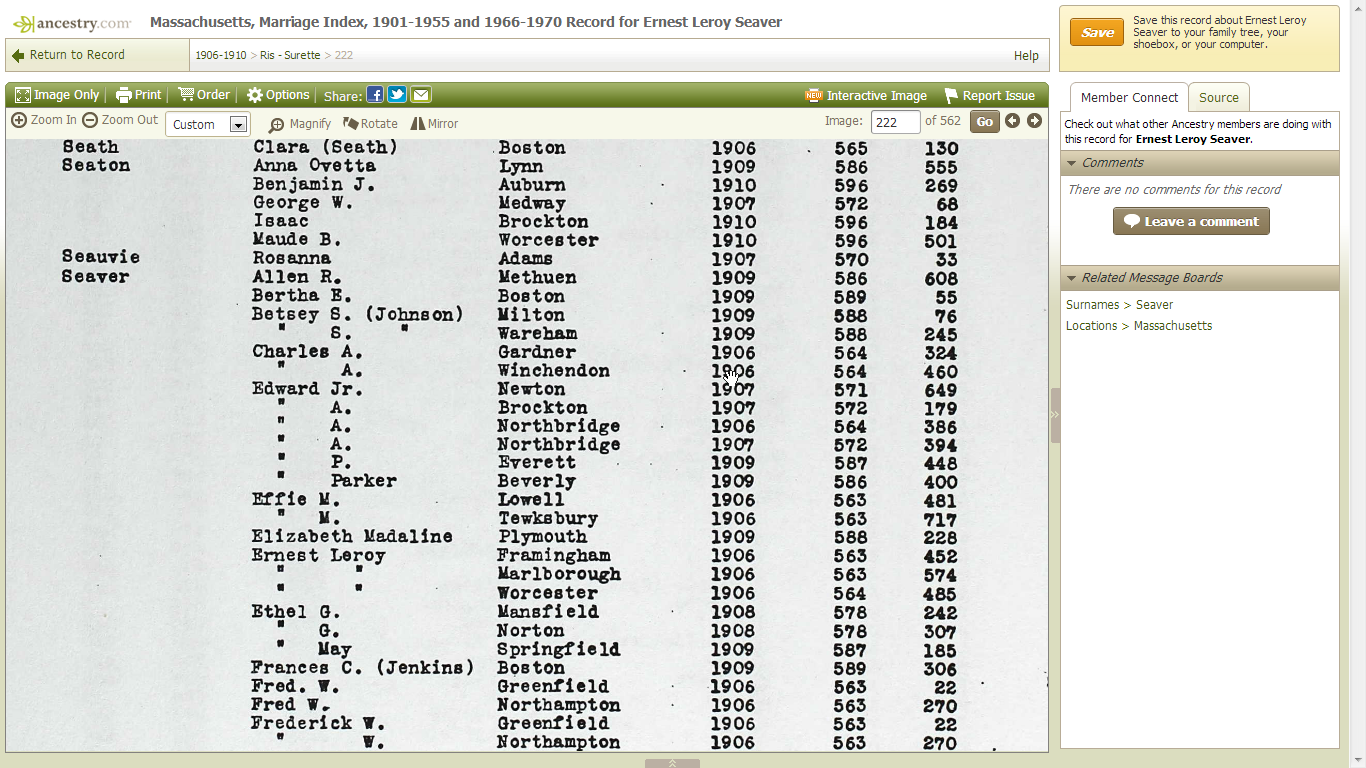
Task: Report an issue with this image
Action: pyautogui.click(x=990, y=95)
